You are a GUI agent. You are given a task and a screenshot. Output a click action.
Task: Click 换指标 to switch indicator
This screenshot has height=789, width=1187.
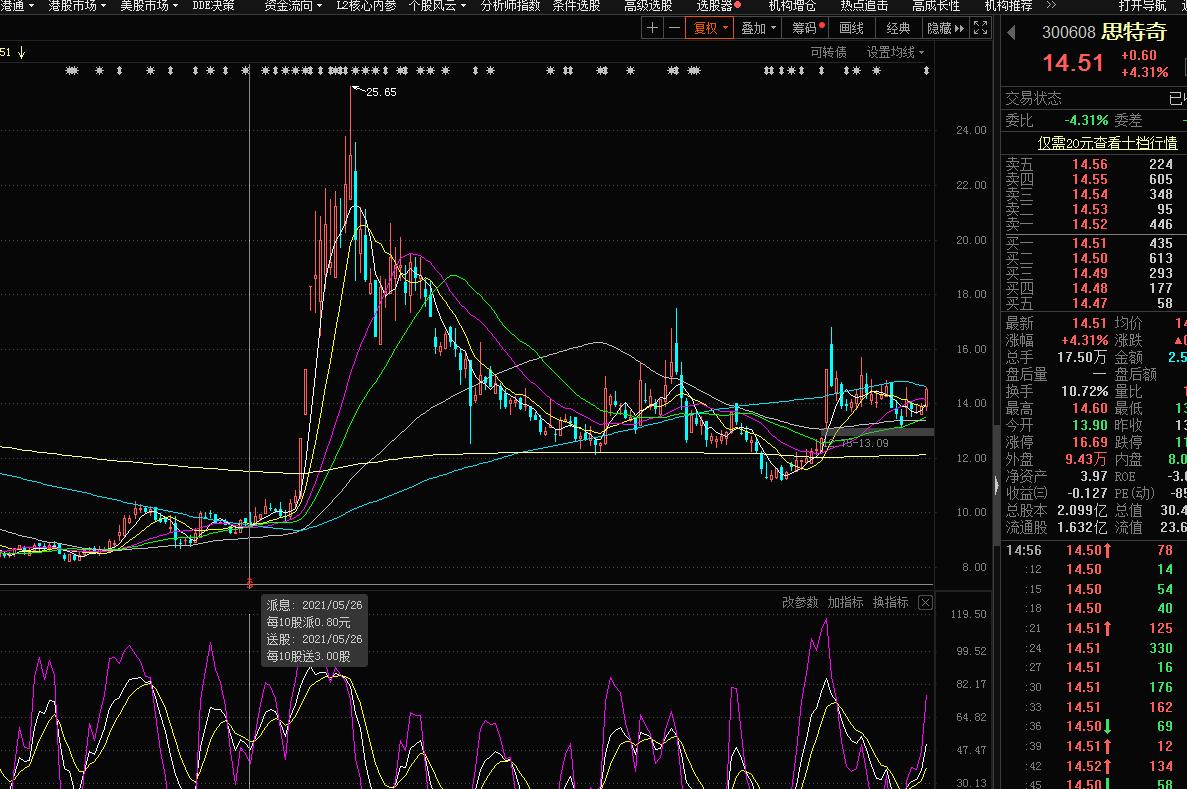click(x=890, y=602)
